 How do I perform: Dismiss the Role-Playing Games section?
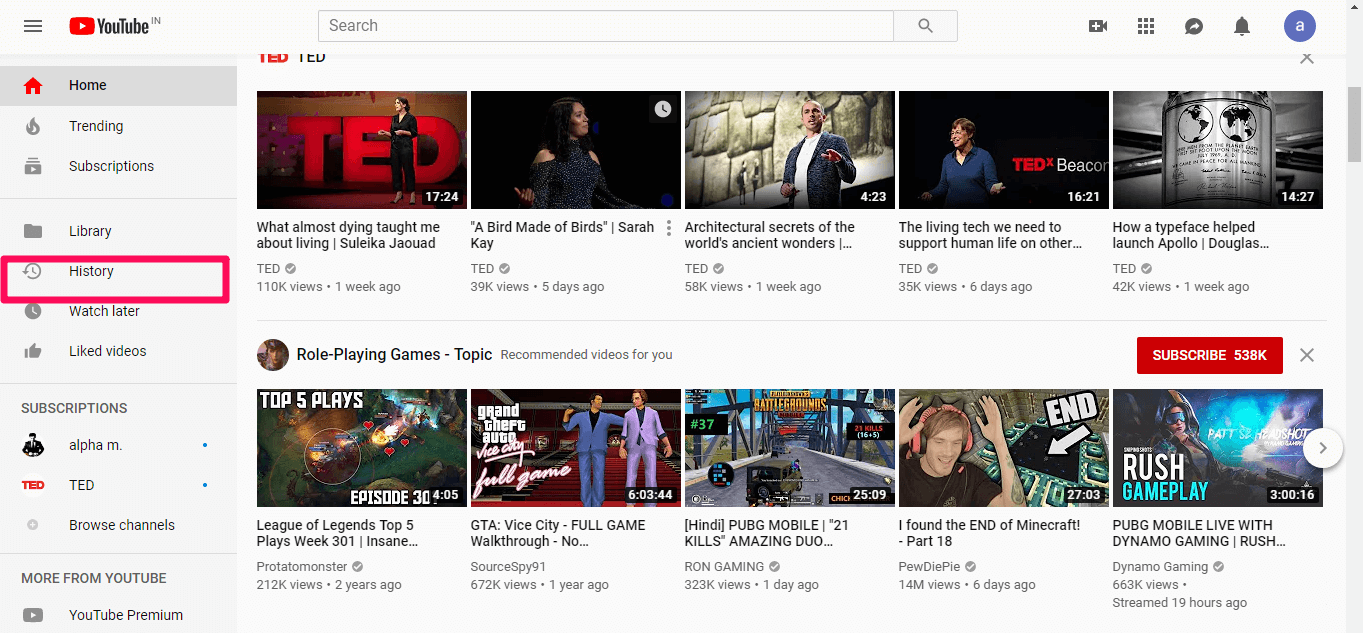(x=1306, y=355)
